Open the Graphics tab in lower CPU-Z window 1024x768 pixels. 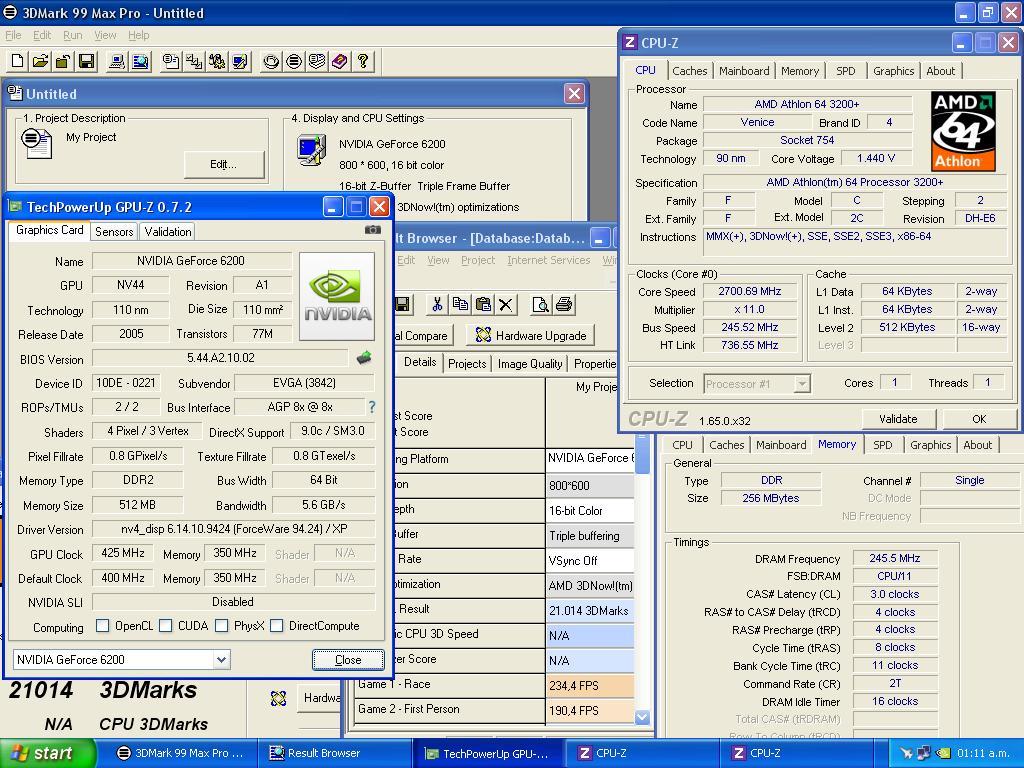[x=931, y=445]
